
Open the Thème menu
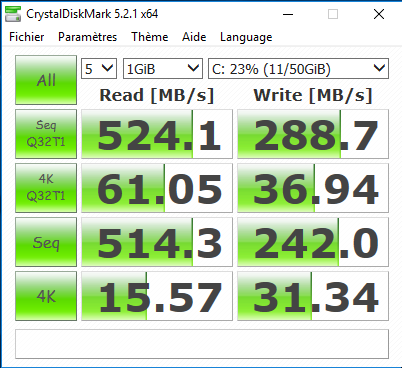150,37
